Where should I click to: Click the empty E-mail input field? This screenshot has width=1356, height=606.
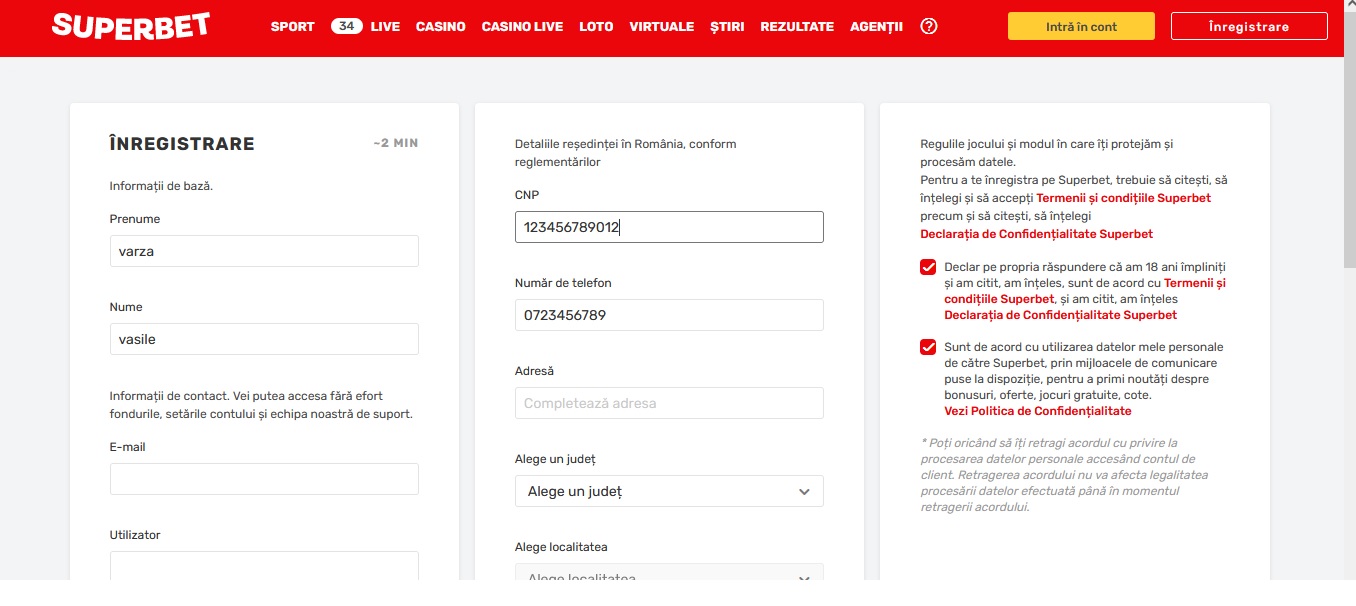(264, 479)
